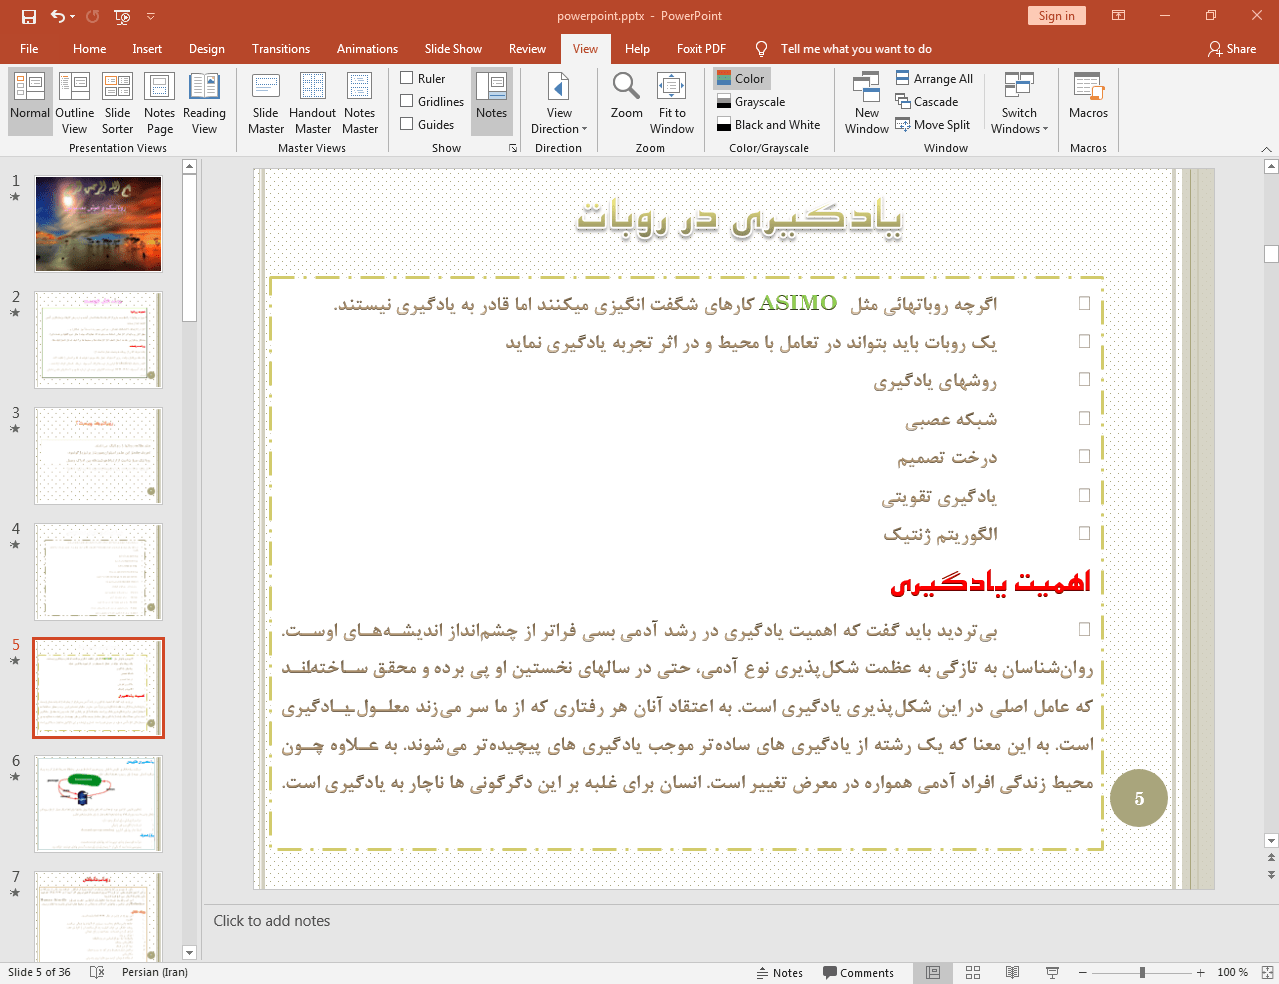This screenshot has height=984, width=1279.
Task: Enable the Guides checkbox
Action: [407, 124]
